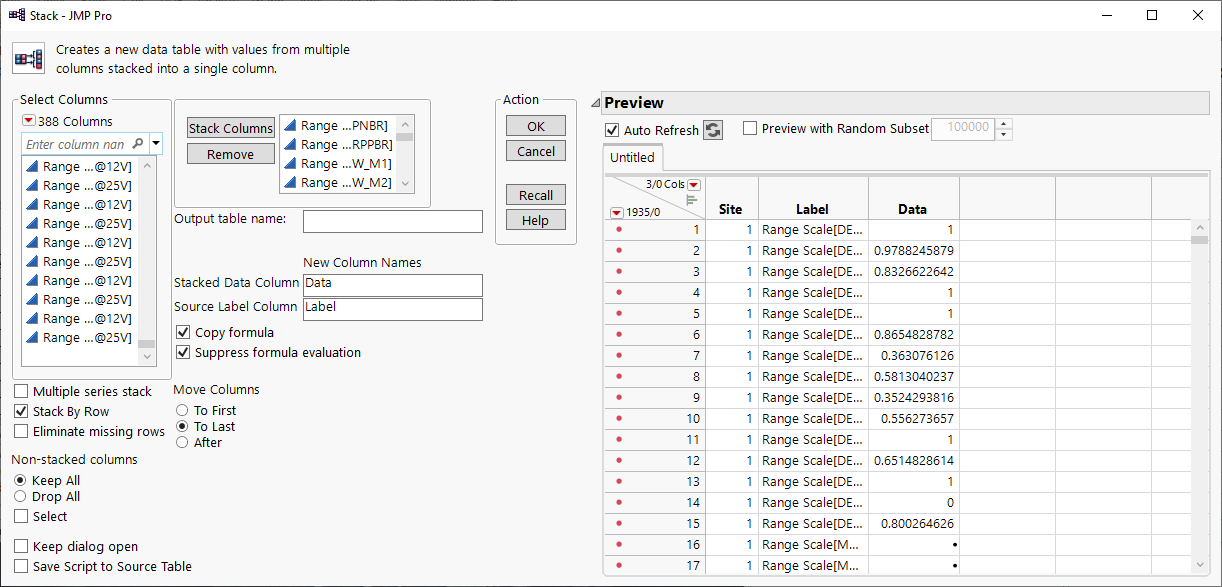Disable the Copy formula checkbox
1222x587 pixels.
pos(183,331)
